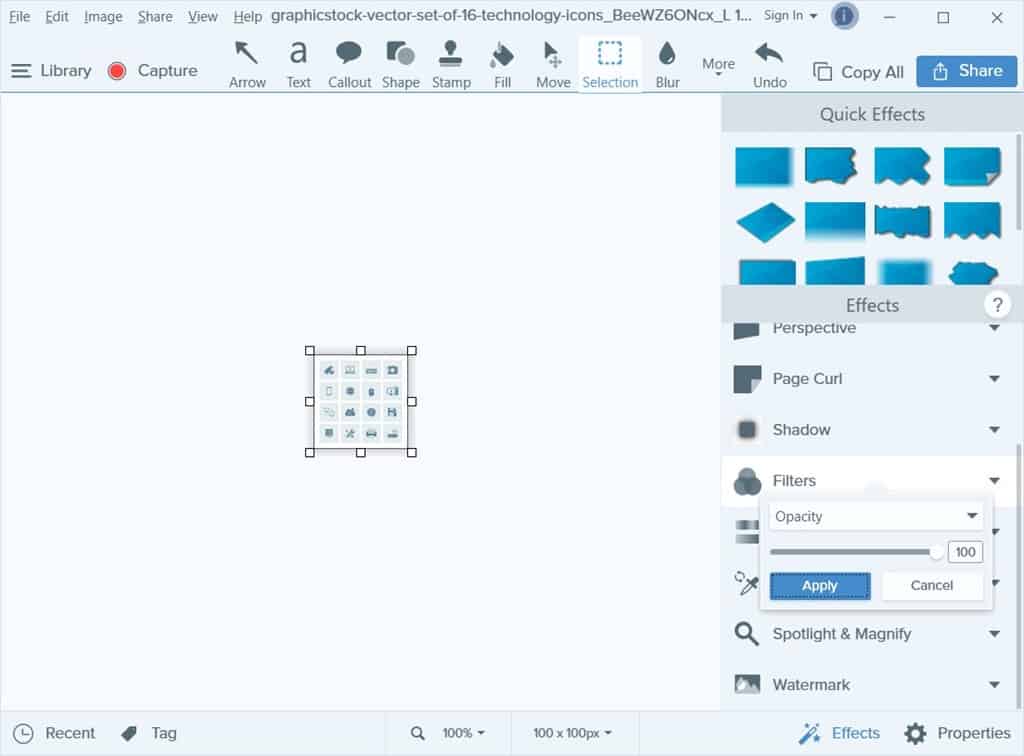Select the Stamp tool

tap(451, 64)
